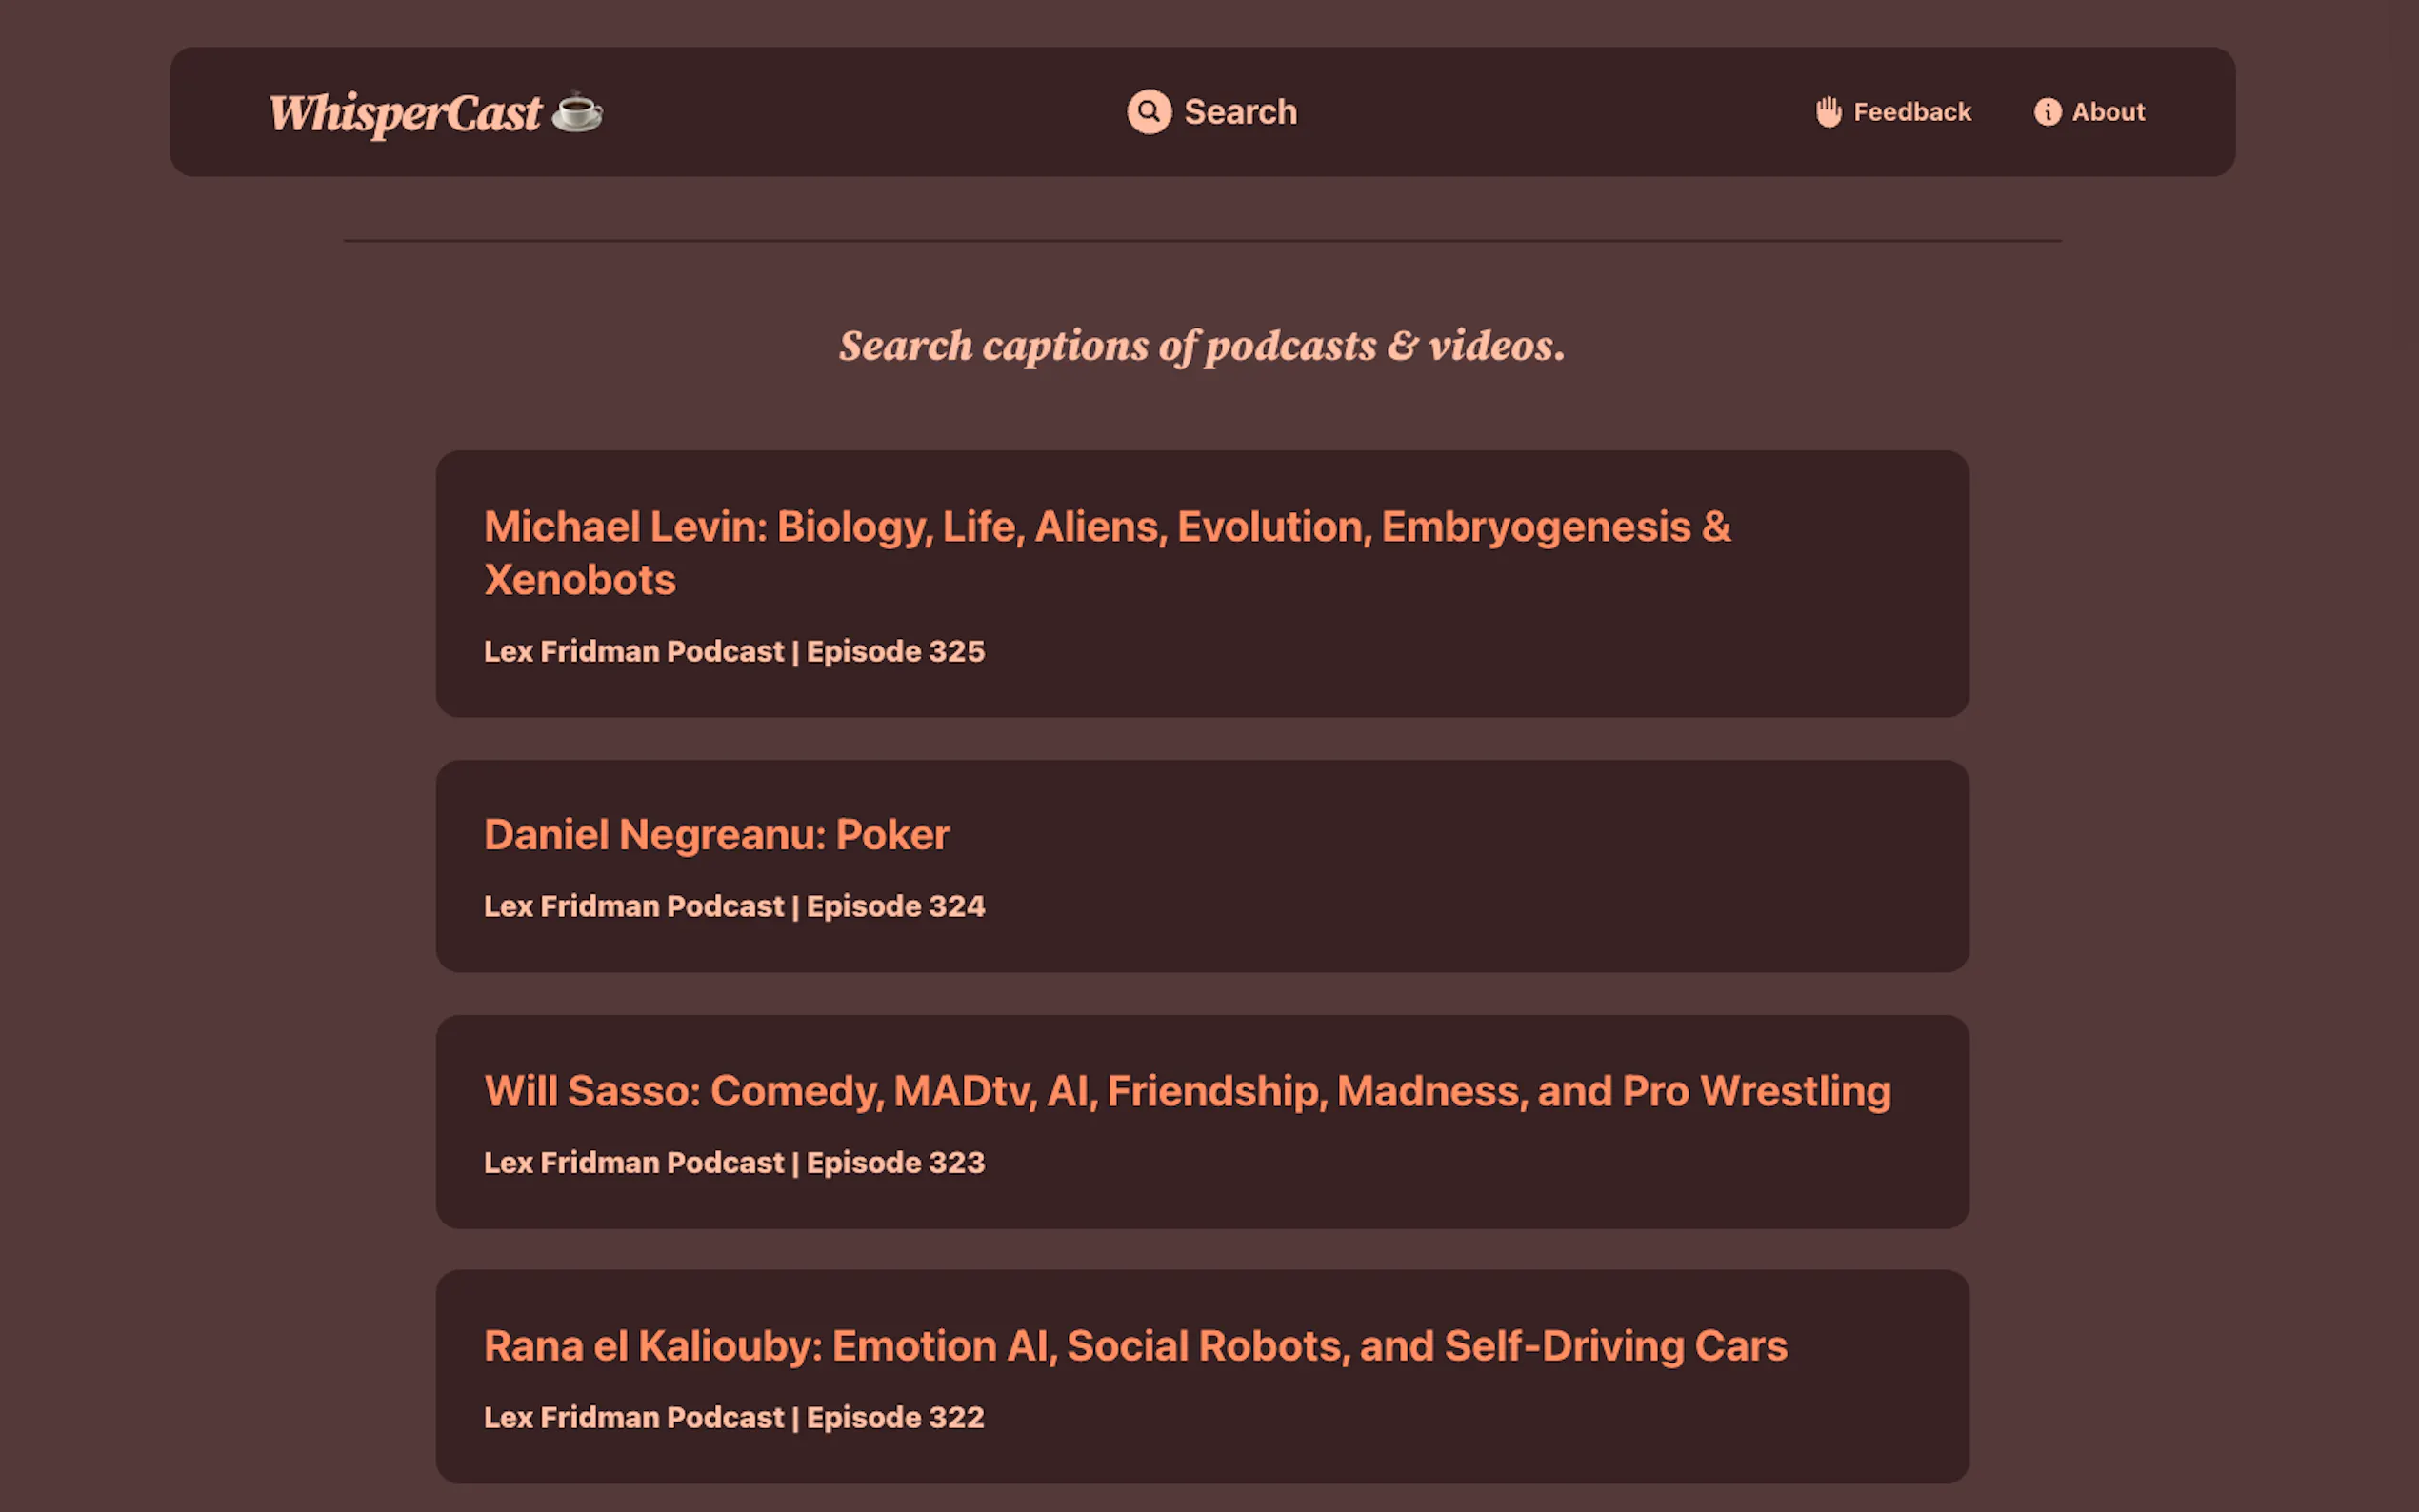
Task: Click the raised hand Feedback icon
Action: [1828, 112]
